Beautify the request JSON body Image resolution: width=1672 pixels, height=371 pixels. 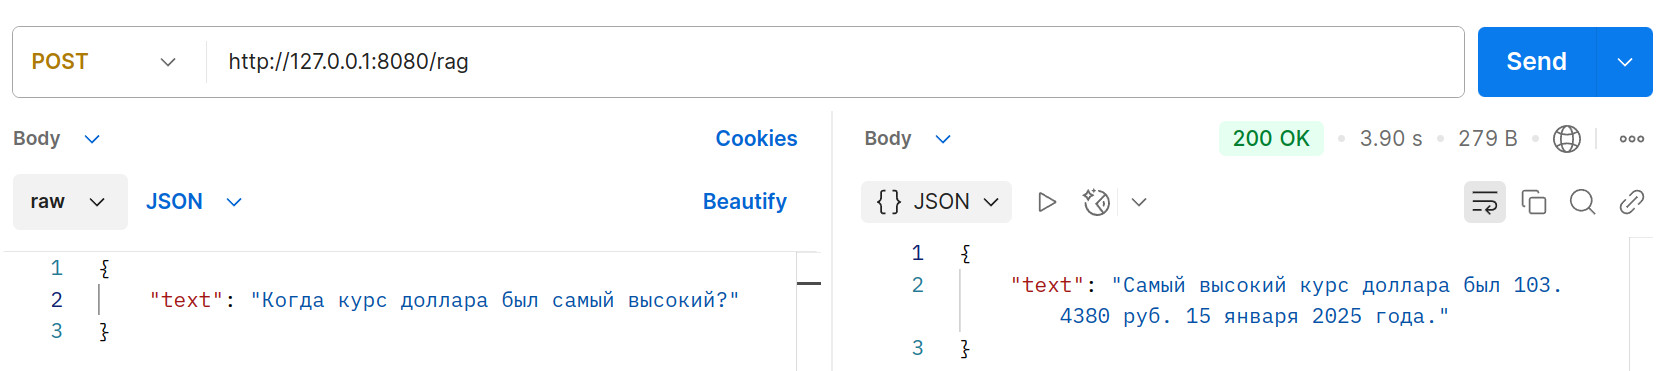coord(745,202)
